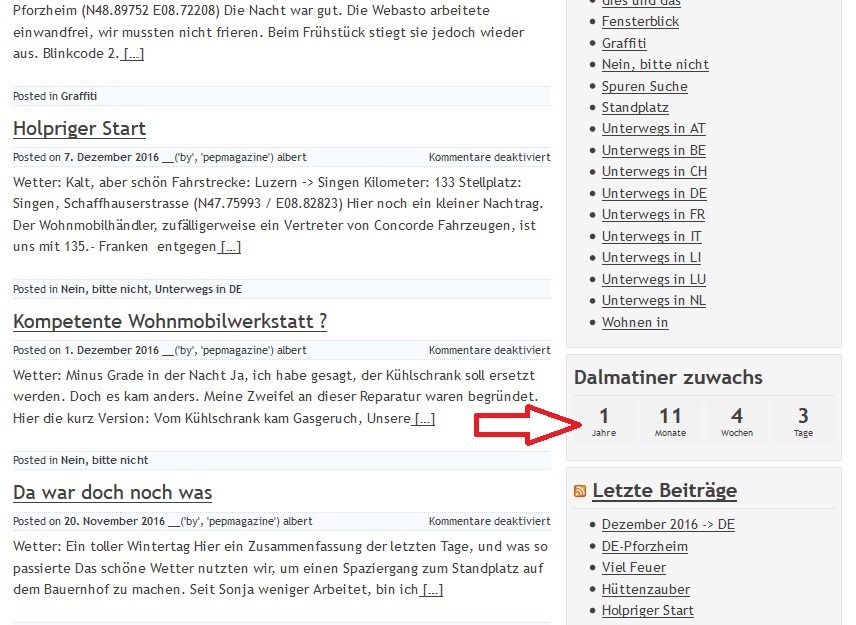Open 'Nein, bitte nicht' sidebar category
This screenshot has height=625, width=856.
(655, 64)
